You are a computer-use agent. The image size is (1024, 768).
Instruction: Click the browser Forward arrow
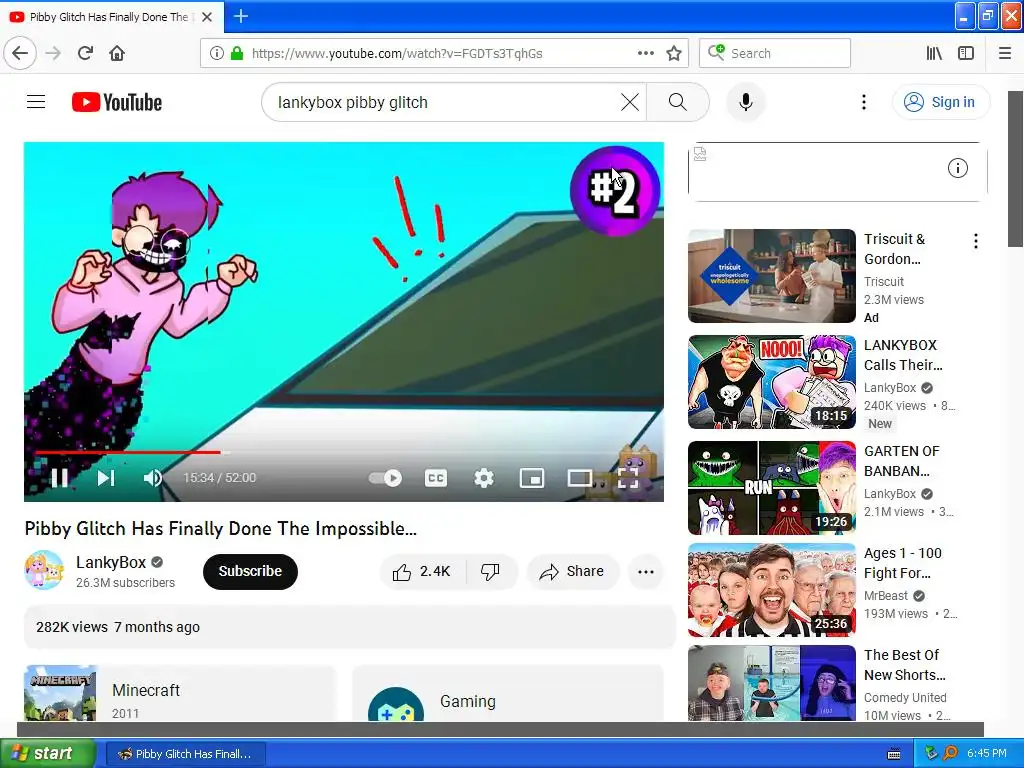54,54
